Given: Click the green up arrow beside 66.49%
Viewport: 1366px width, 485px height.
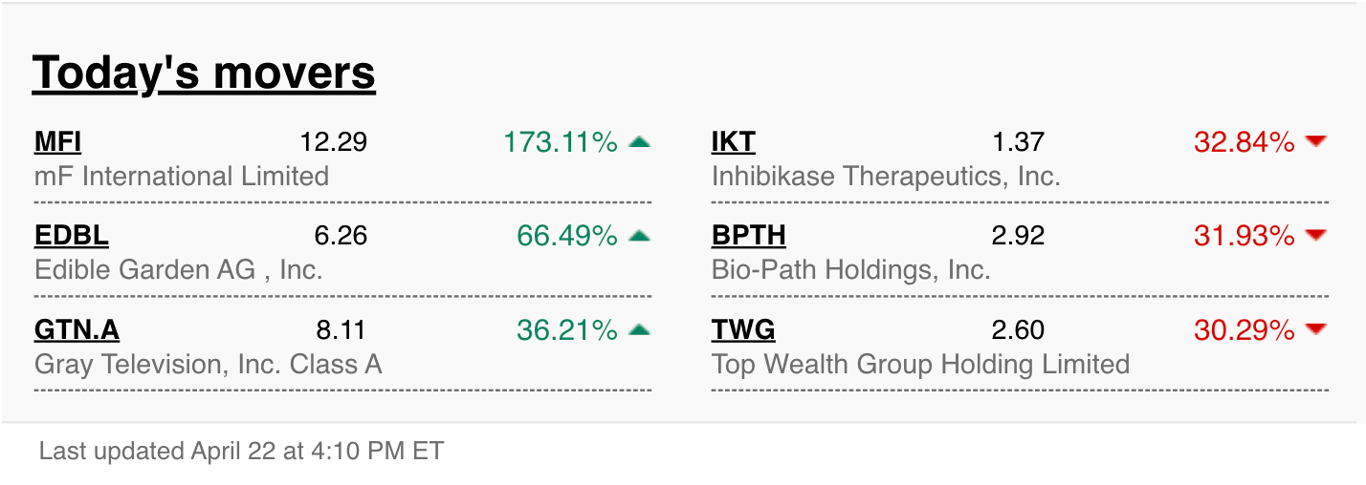Looking at the screenshot, I should [640, 236].
